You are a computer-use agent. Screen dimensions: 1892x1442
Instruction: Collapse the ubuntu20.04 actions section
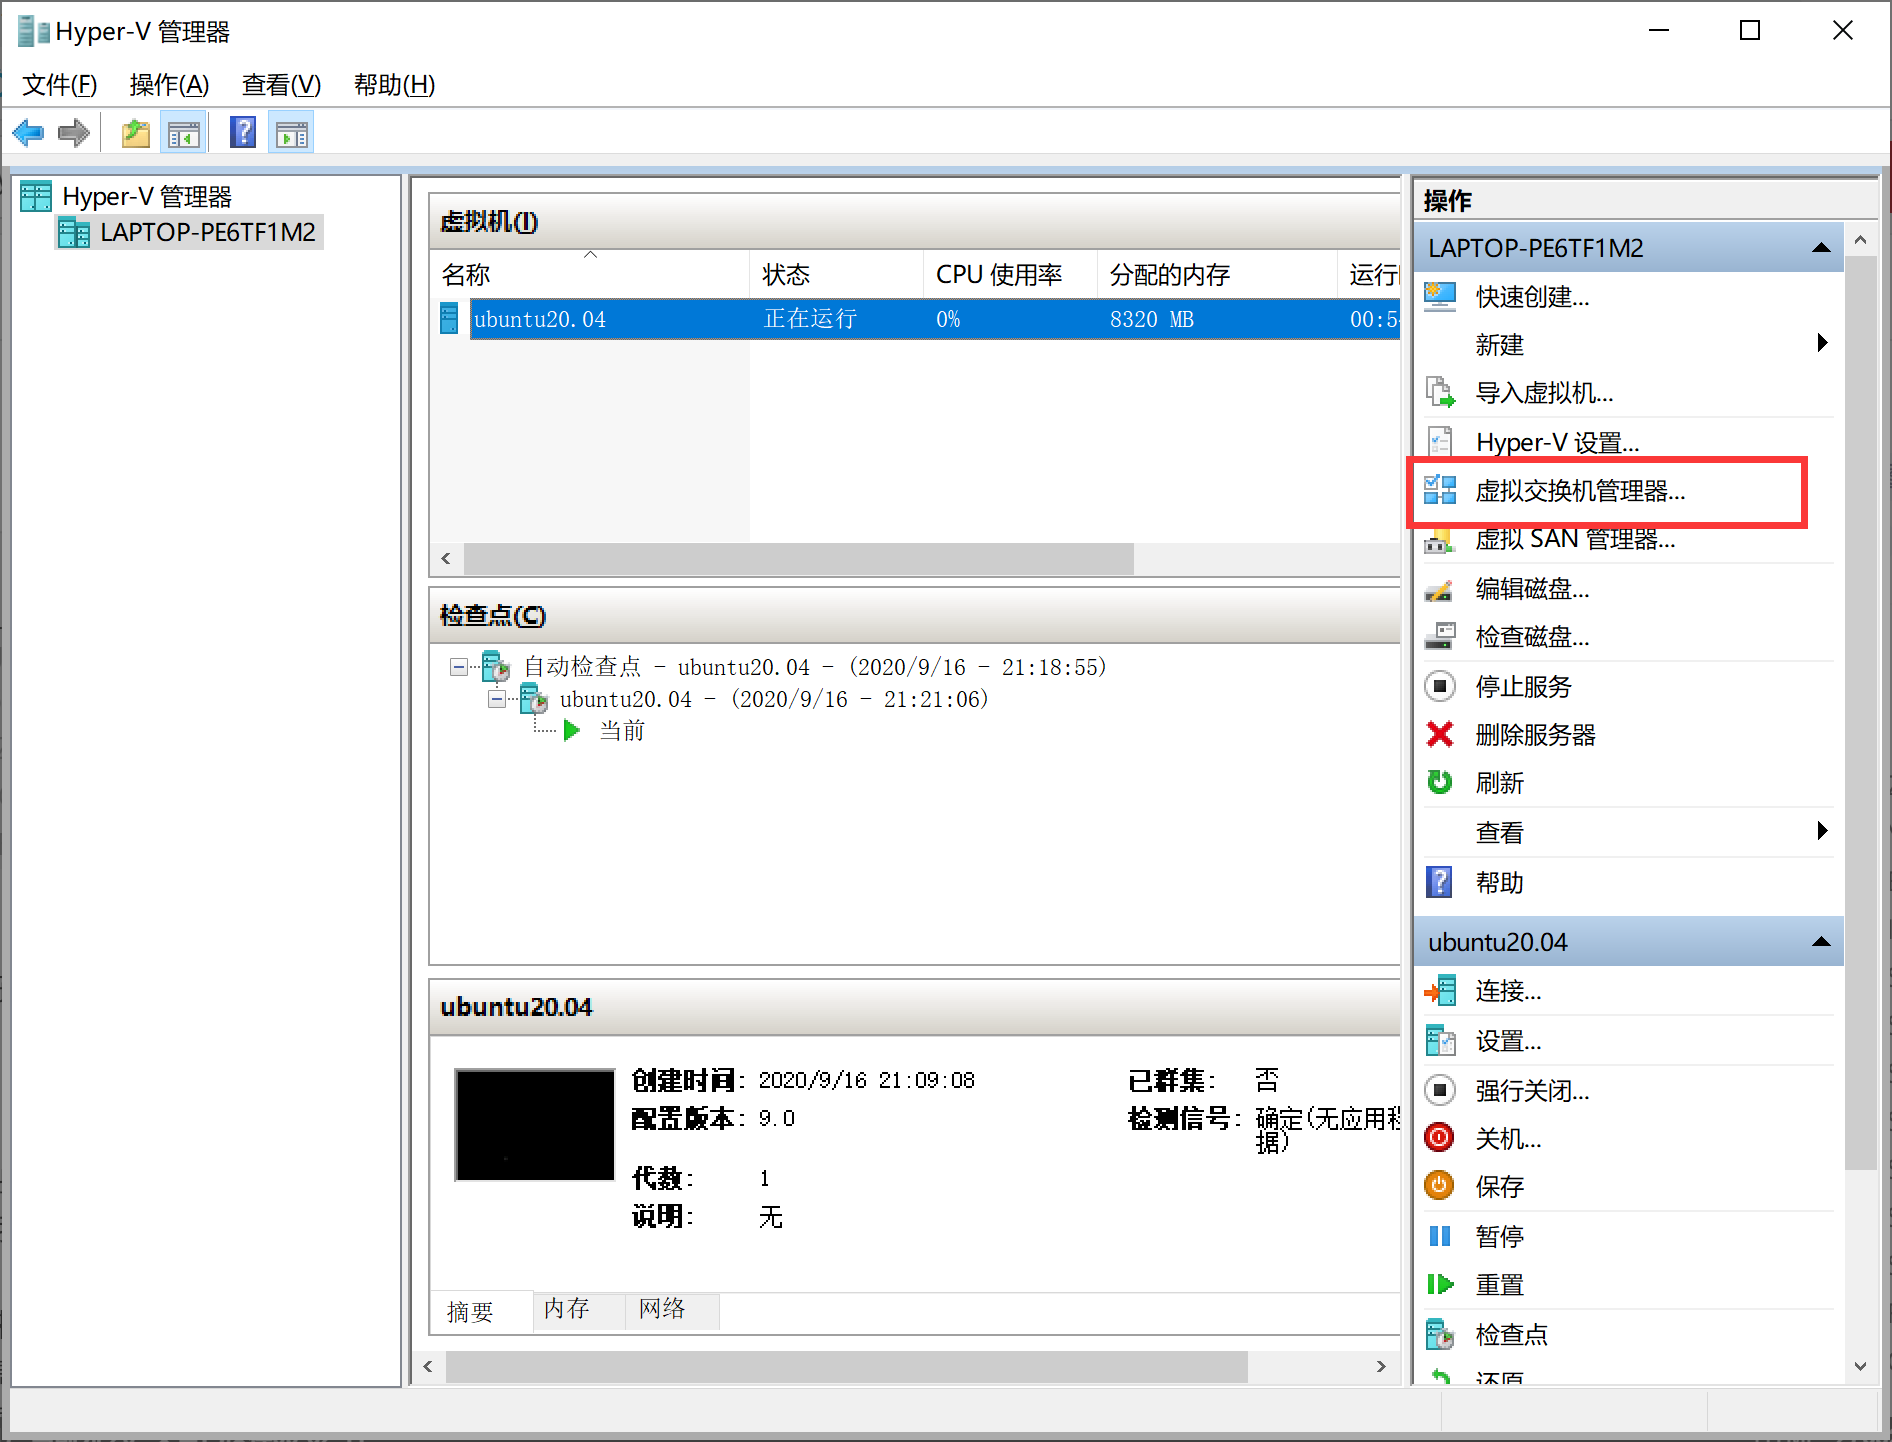coord(1821,942)
